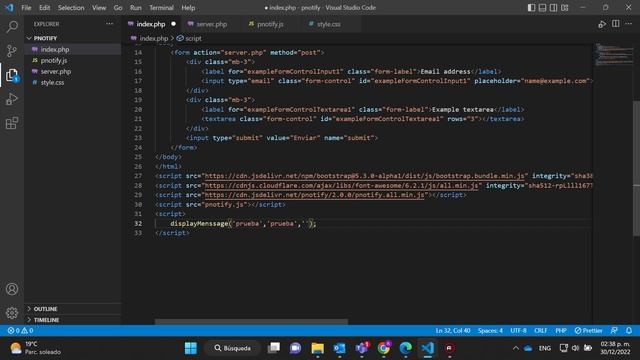640x360 pixels.
Task: Switch to the style.css editor tab
Action: pos(329,24)
